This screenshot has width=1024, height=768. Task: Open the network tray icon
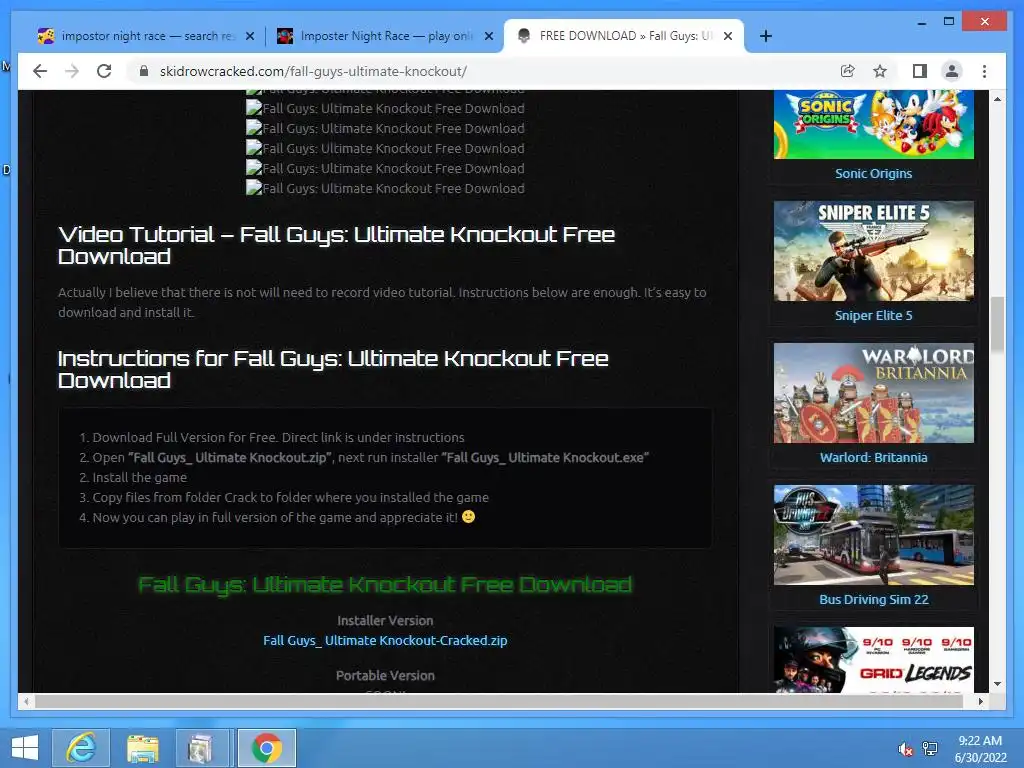[x=930, y=749]
